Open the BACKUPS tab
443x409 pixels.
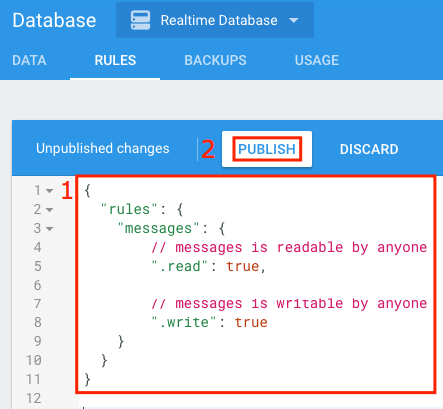215,60
